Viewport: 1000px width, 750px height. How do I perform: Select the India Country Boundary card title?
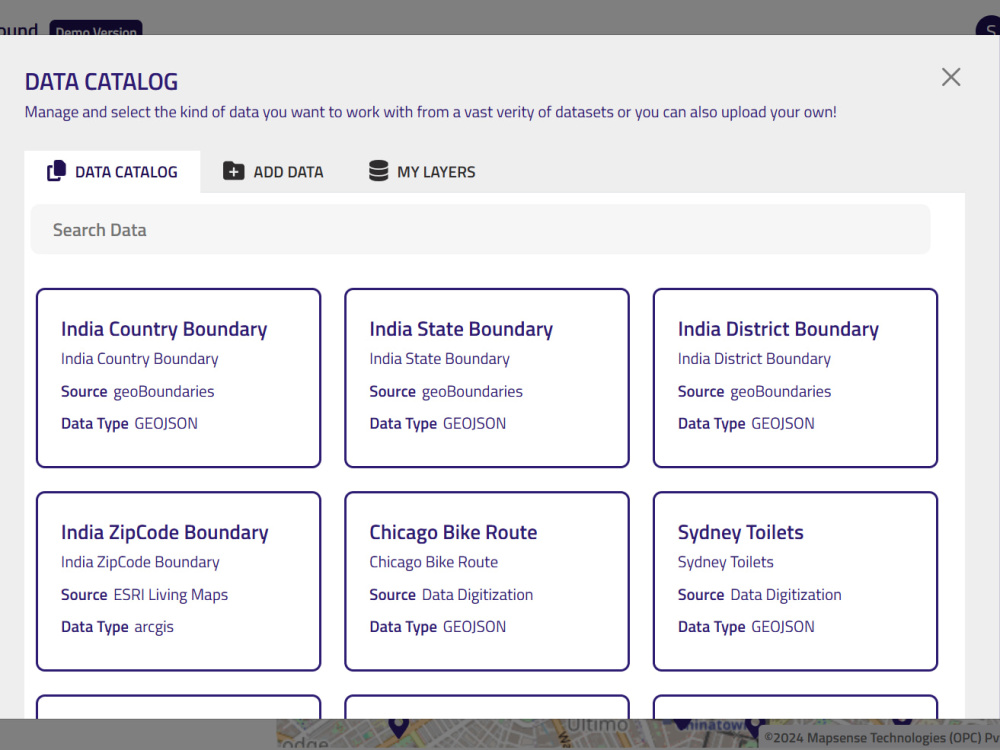coord(164,329)
